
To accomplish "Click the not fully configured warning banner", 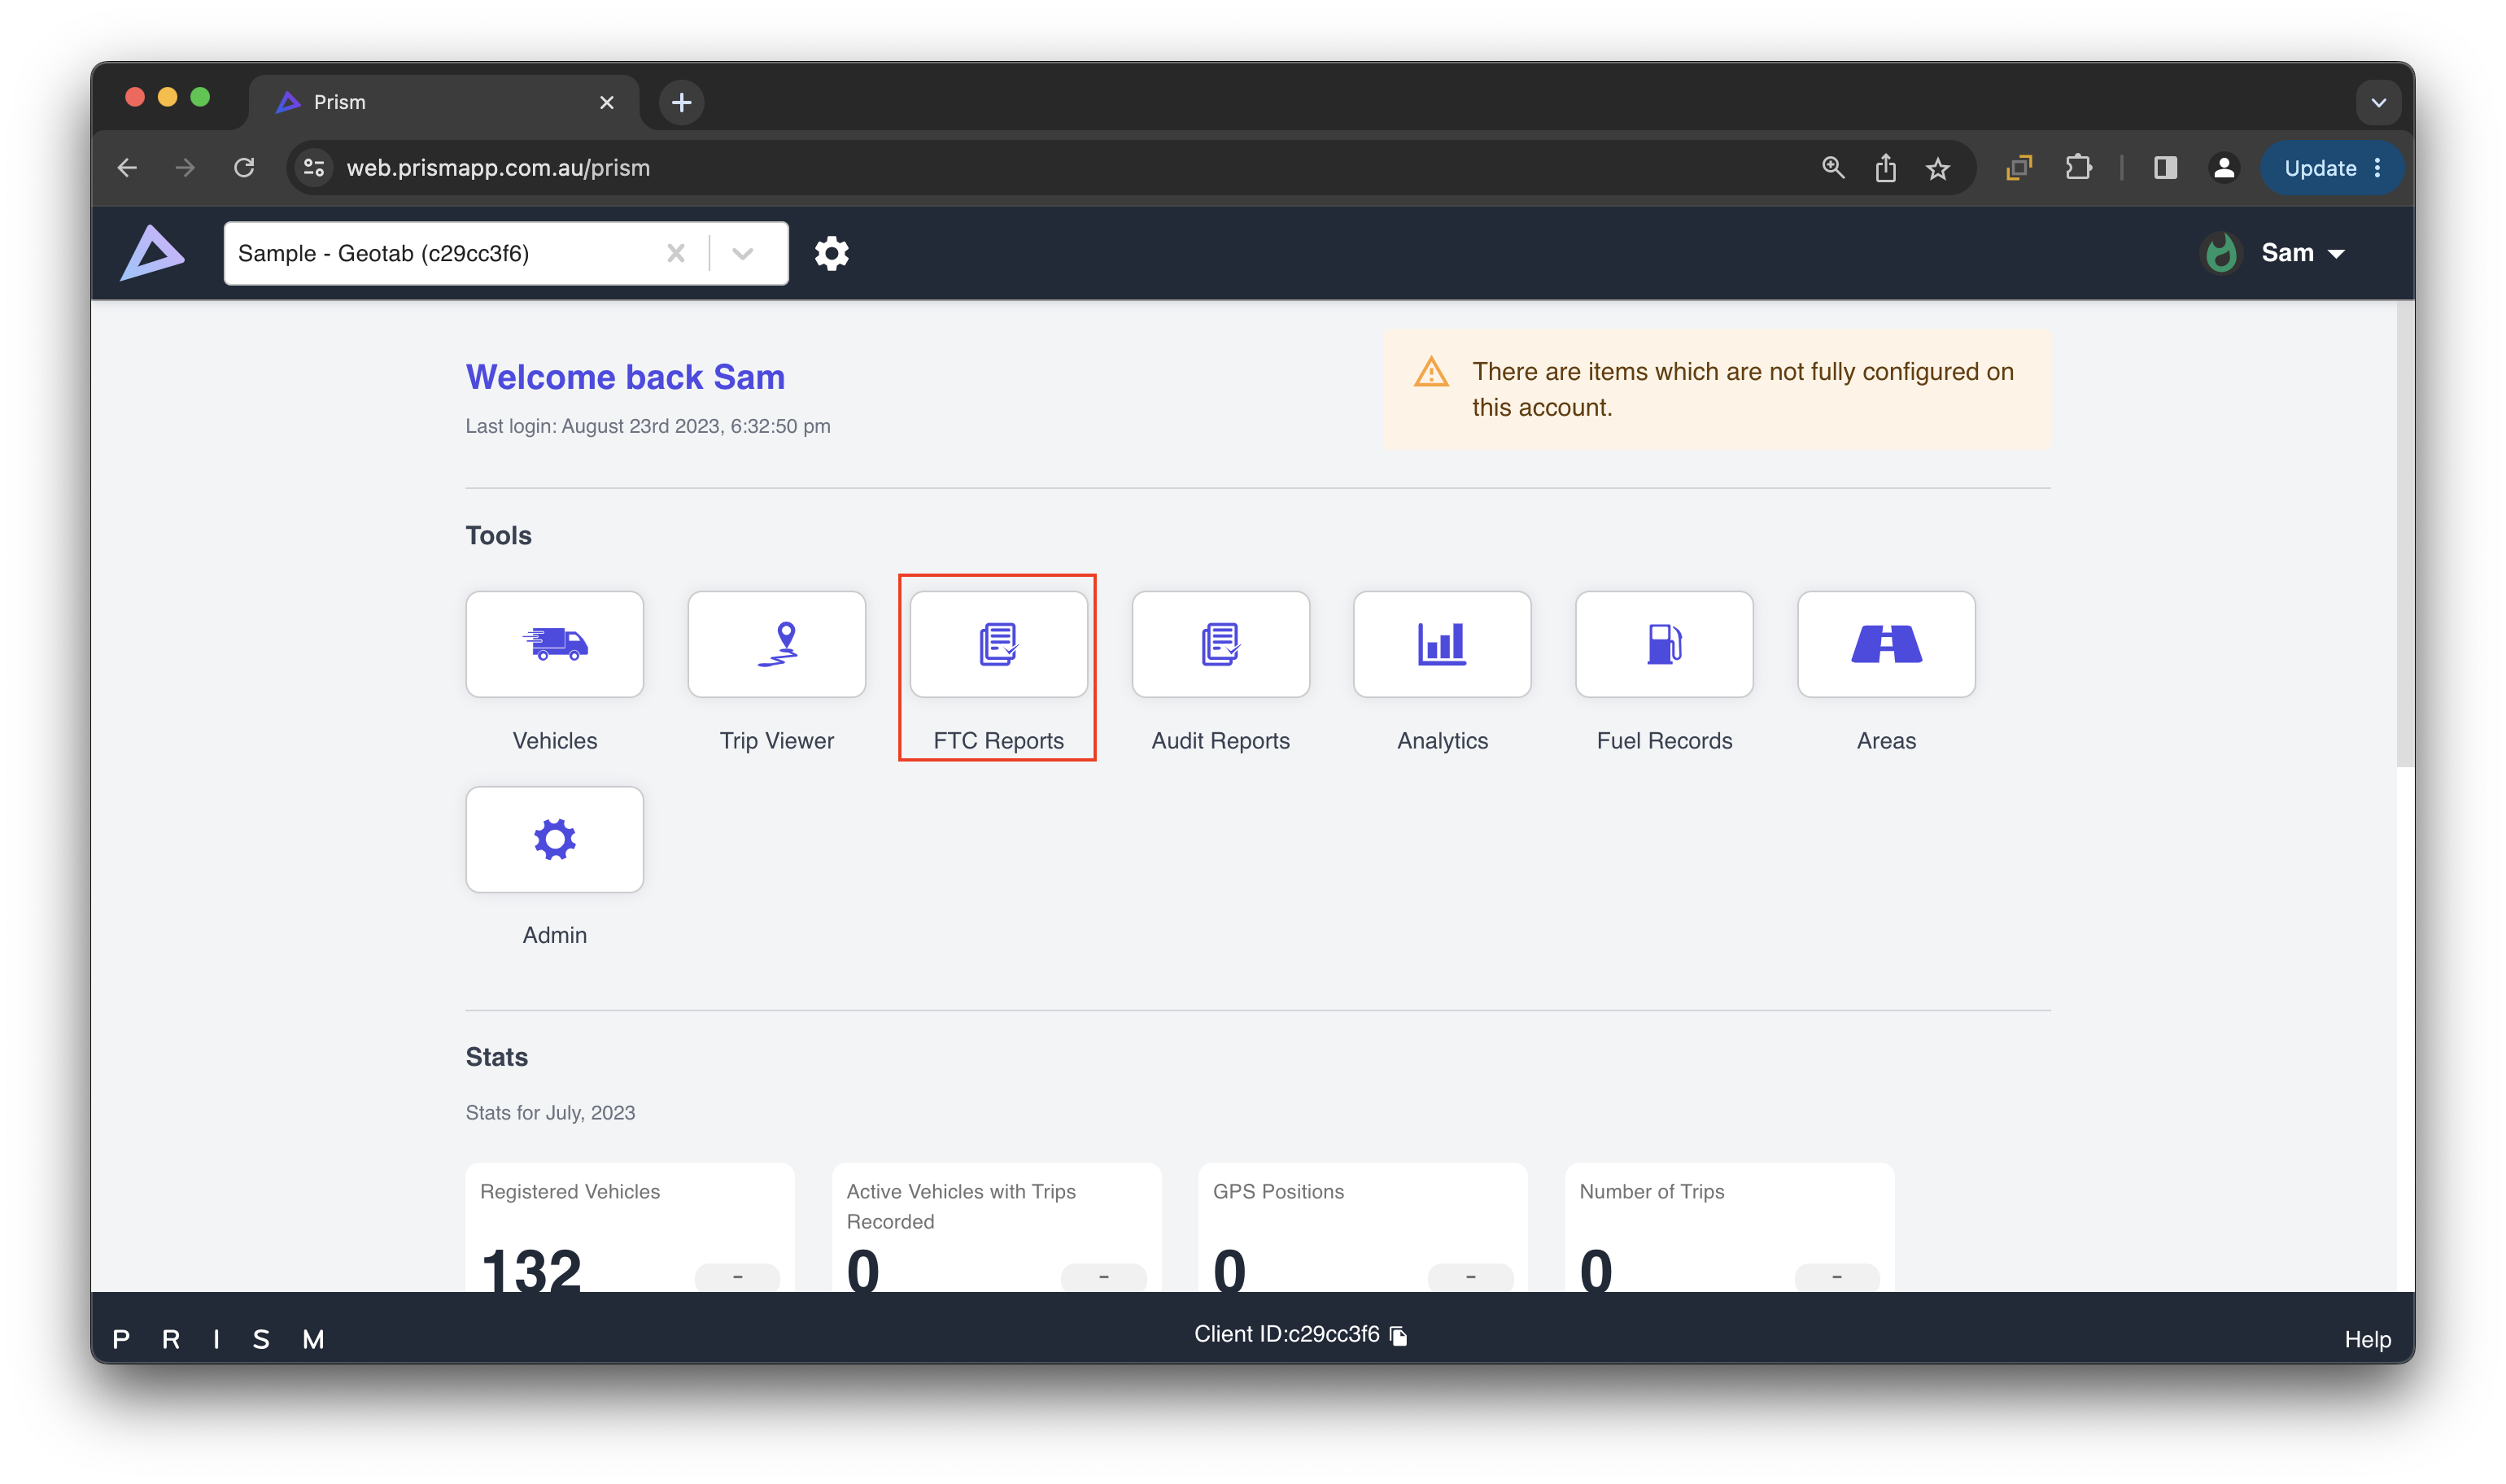I will pos(1716,390).
